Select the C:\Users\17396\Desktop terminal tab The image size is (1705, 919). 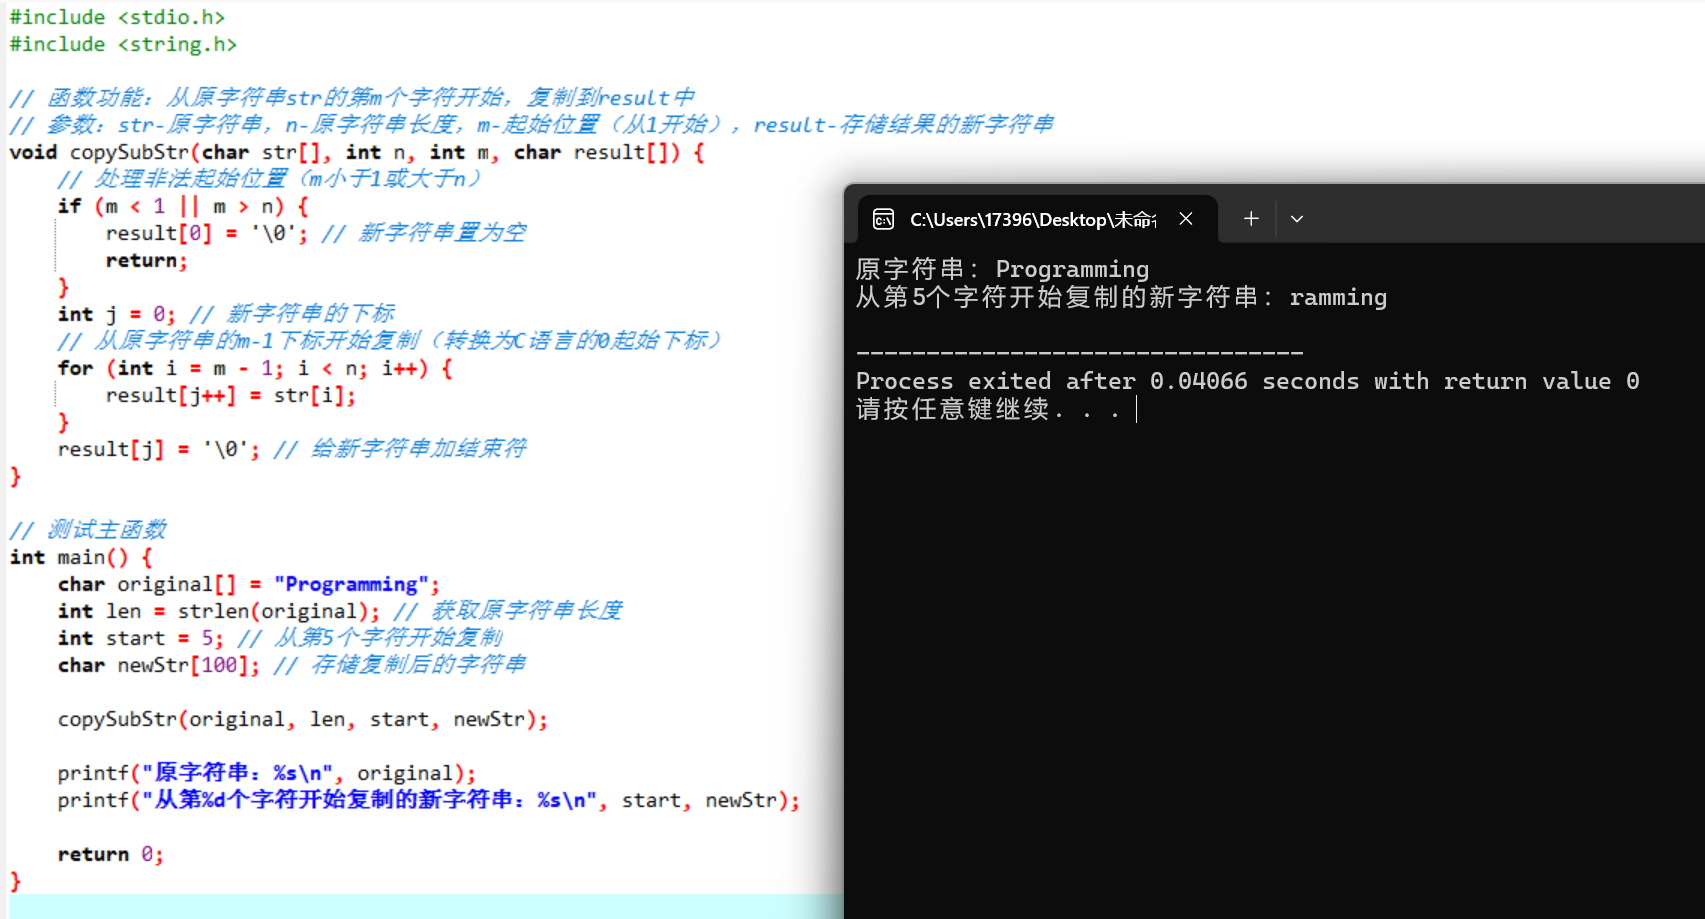point(1037,219)
